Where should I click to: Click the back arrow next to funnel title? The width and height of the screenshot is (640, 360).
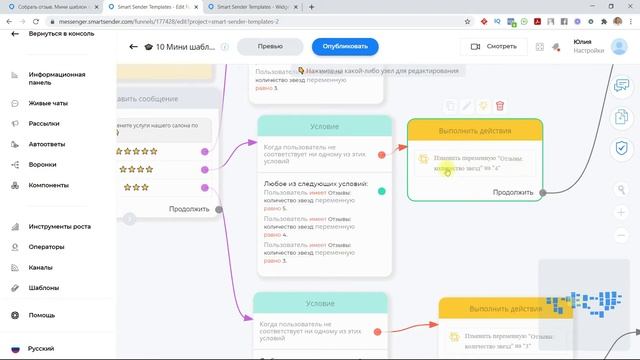[133, 47]
